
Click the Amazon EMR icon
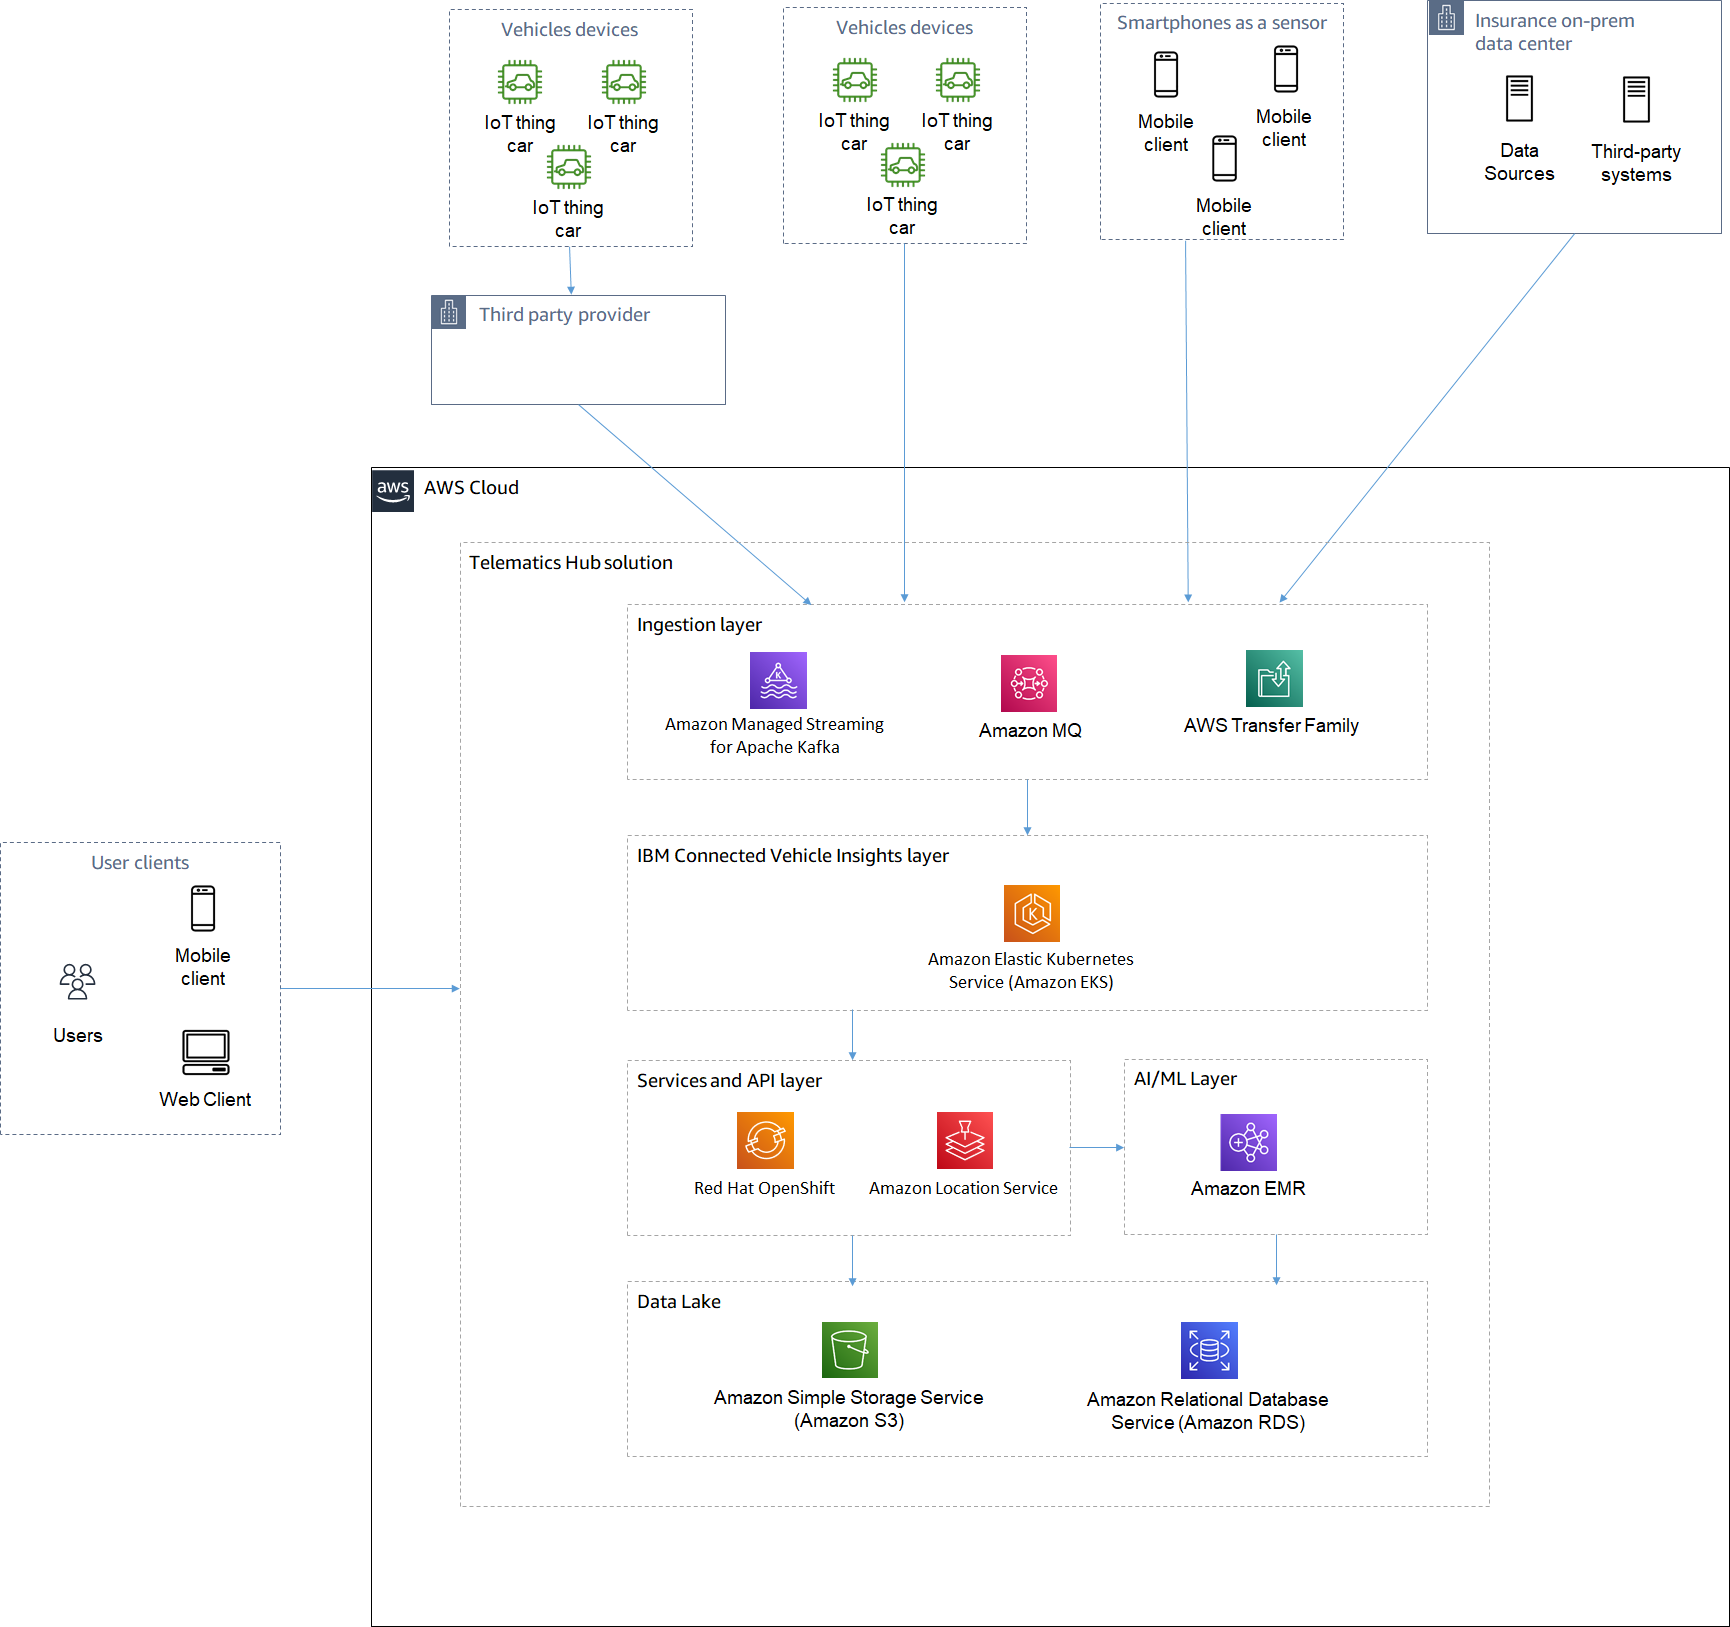(1249, 1142)
